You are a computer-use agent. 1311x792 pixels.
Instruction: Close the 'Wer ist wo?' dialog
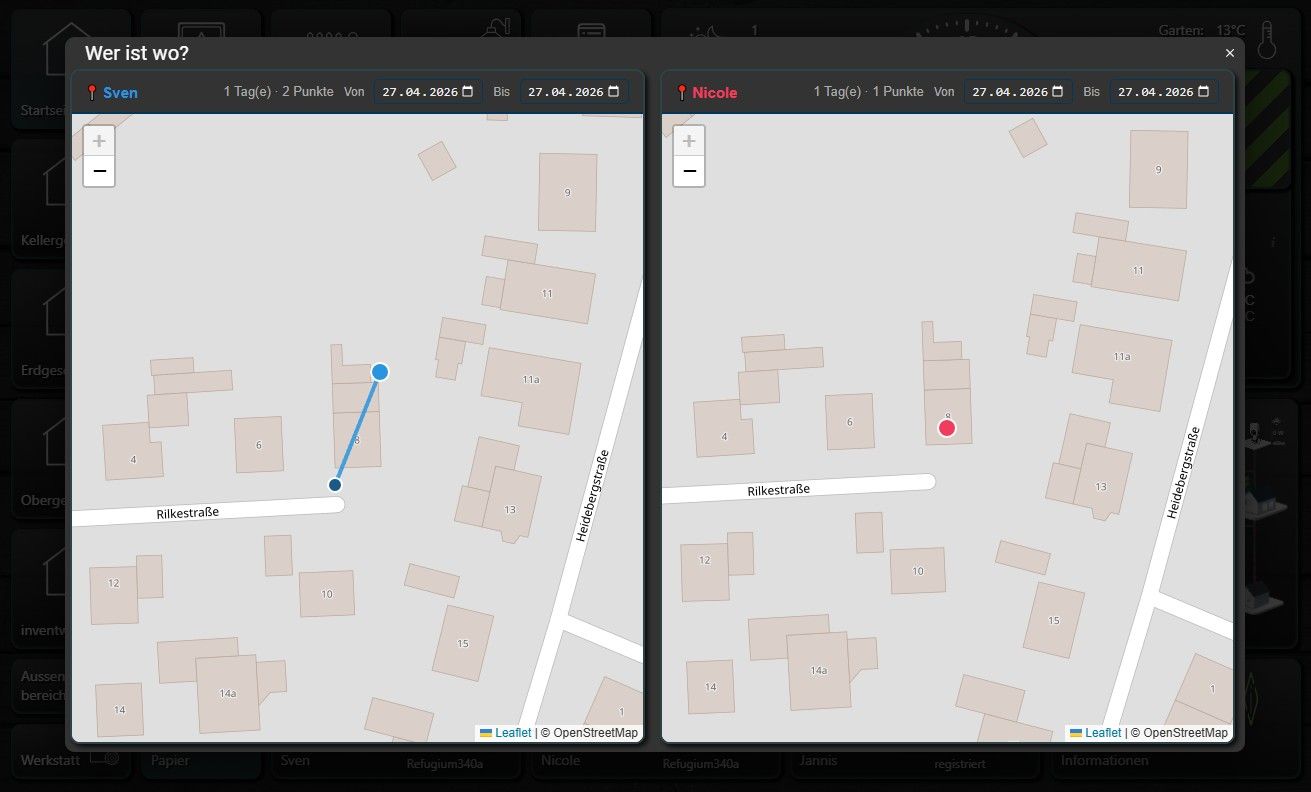(x=1230, y=53)
